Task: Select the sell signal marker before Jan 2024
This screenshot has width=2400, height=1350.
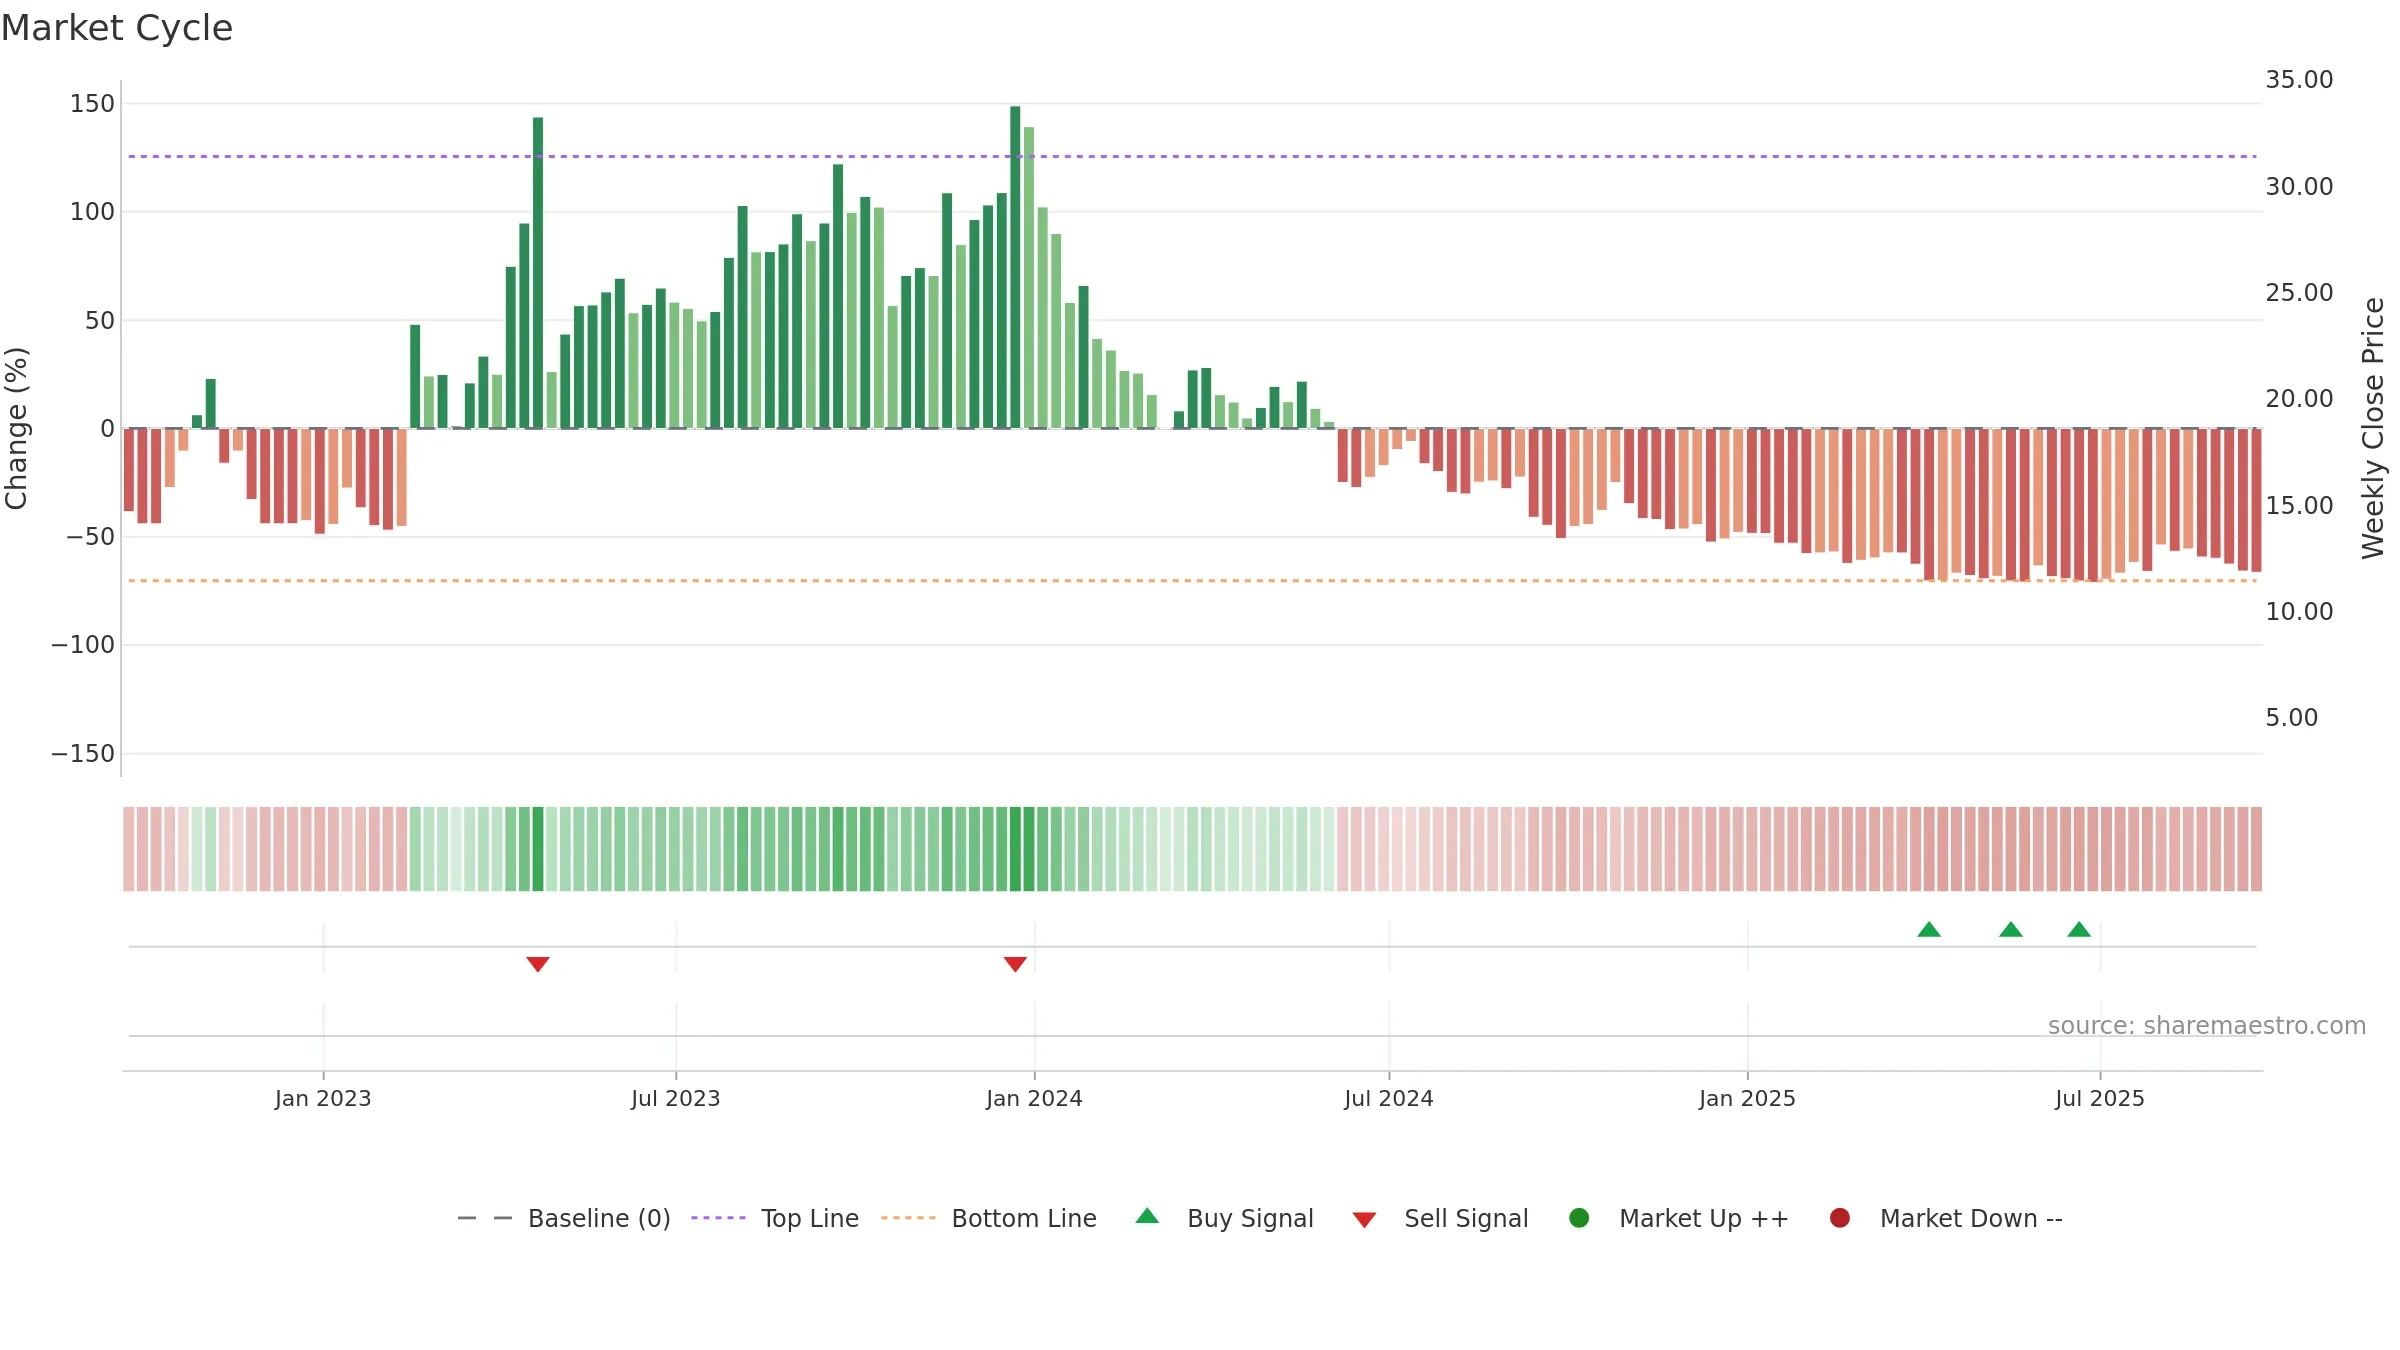Action: [x=1015, y=964]
